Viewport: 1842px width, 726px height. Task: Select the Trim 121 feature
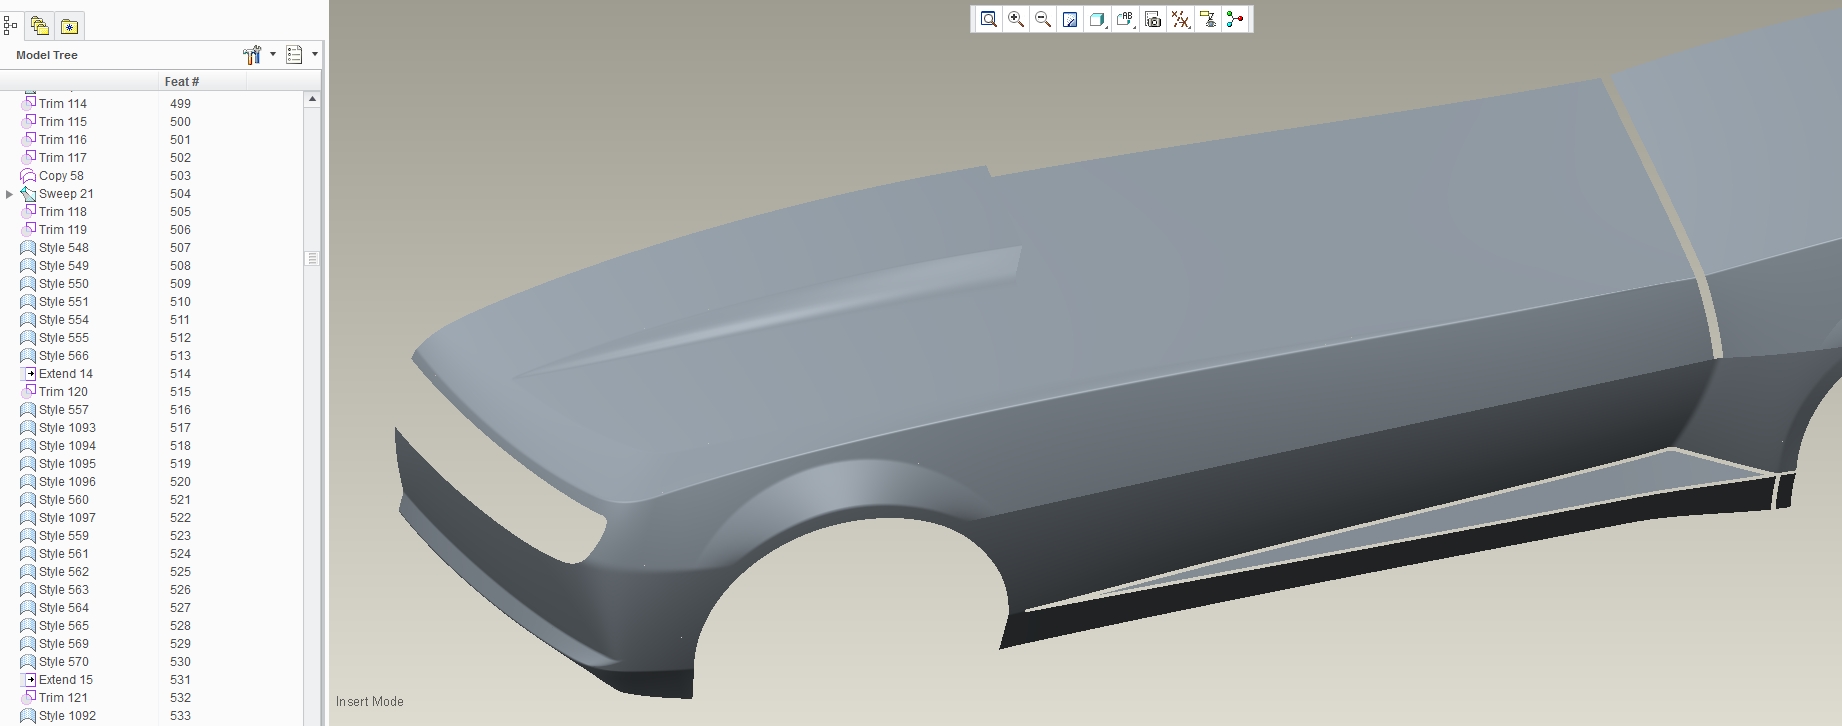pos(54,698)
